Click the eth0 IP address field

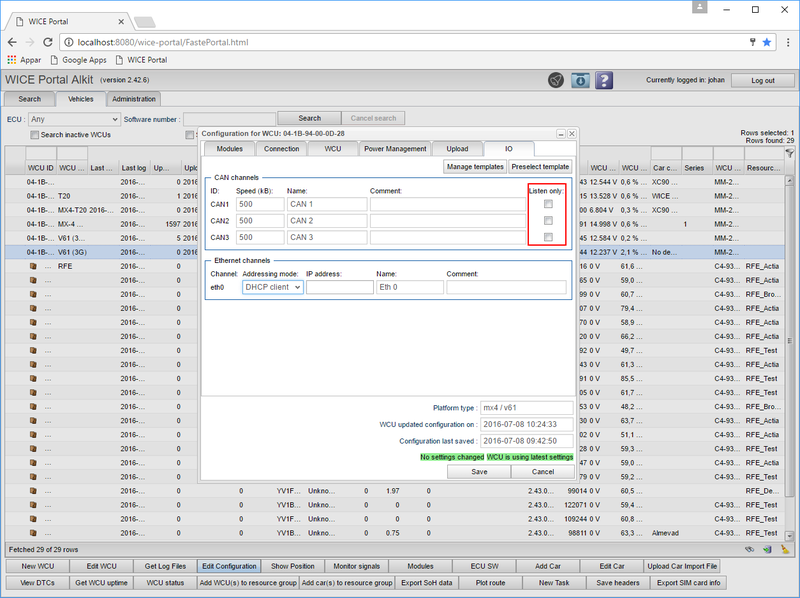click(x=340, y=287)
